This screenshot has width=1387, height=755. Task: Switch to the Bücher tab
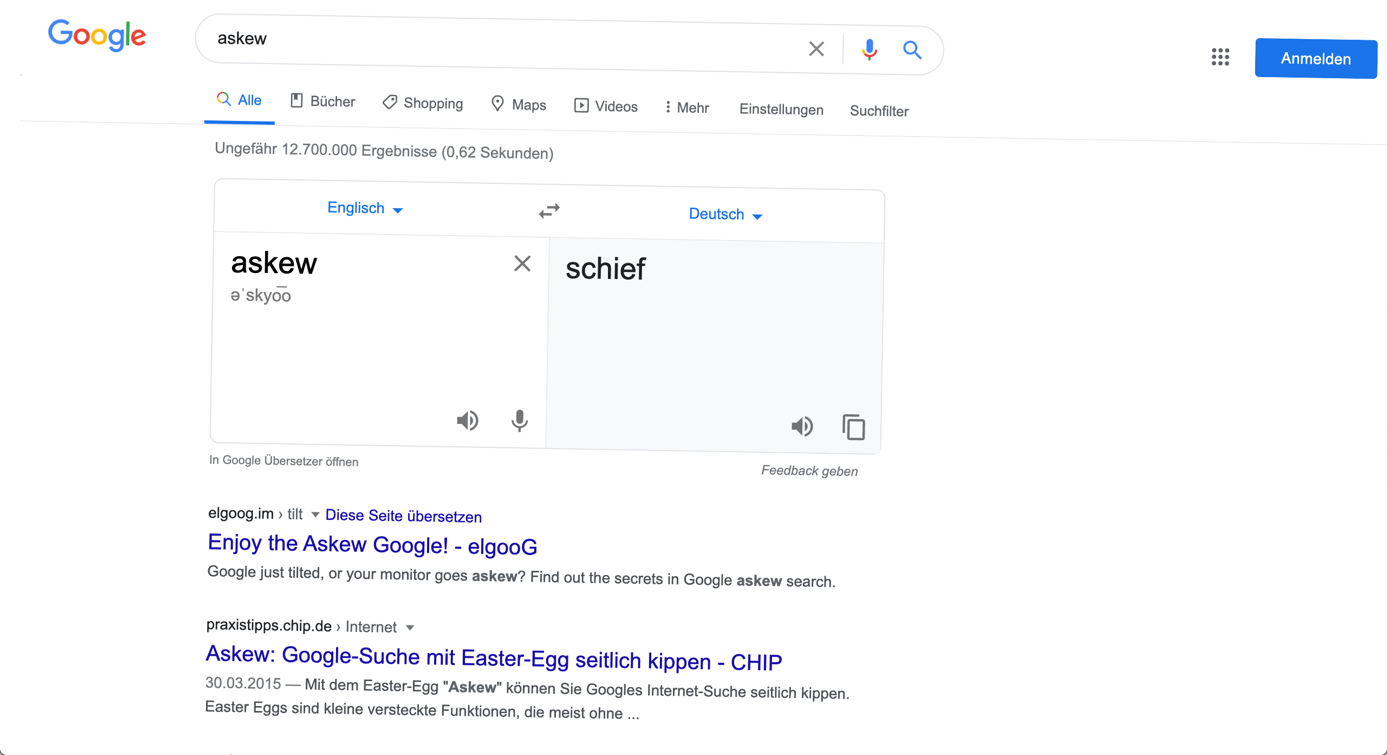322,101
